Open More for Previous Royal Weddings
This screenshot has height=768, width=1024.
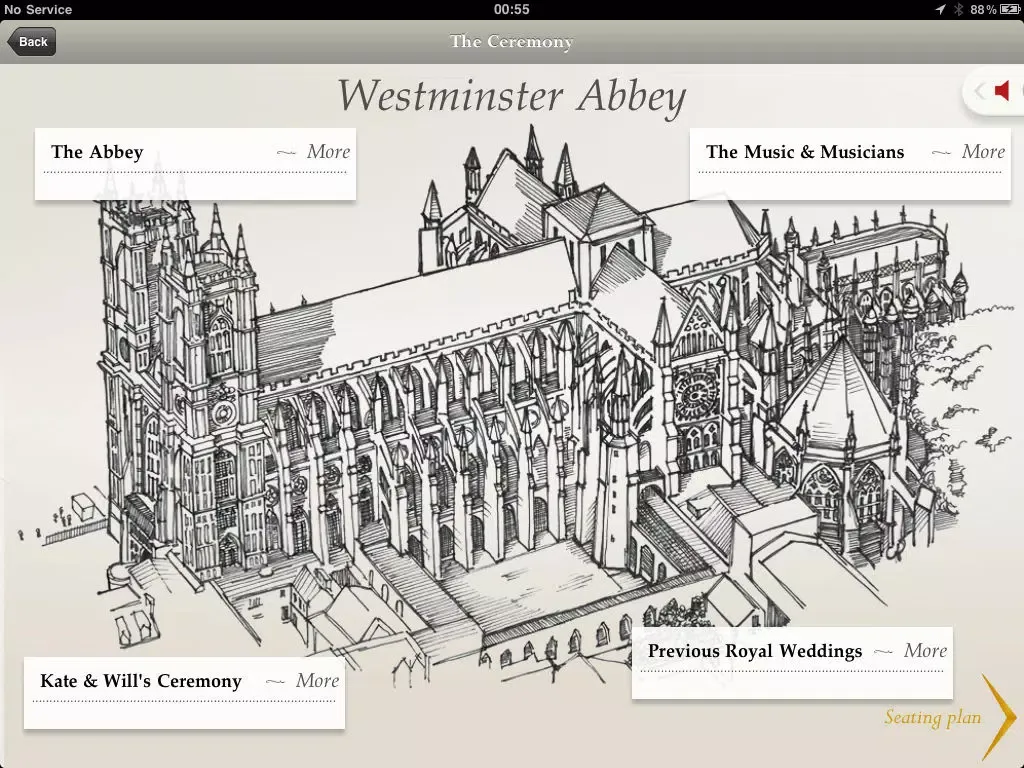925,650
